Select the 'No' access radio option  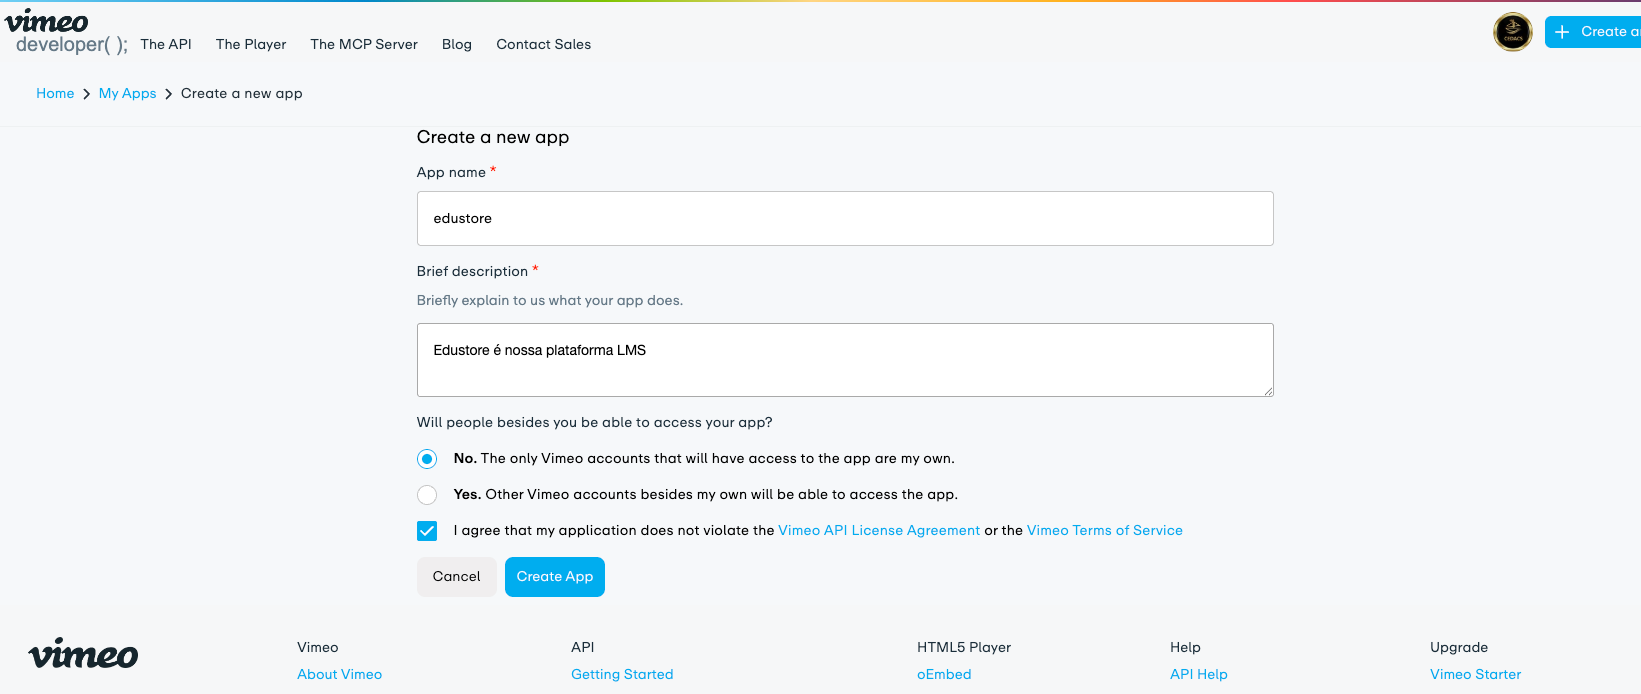tap(427, 459)
